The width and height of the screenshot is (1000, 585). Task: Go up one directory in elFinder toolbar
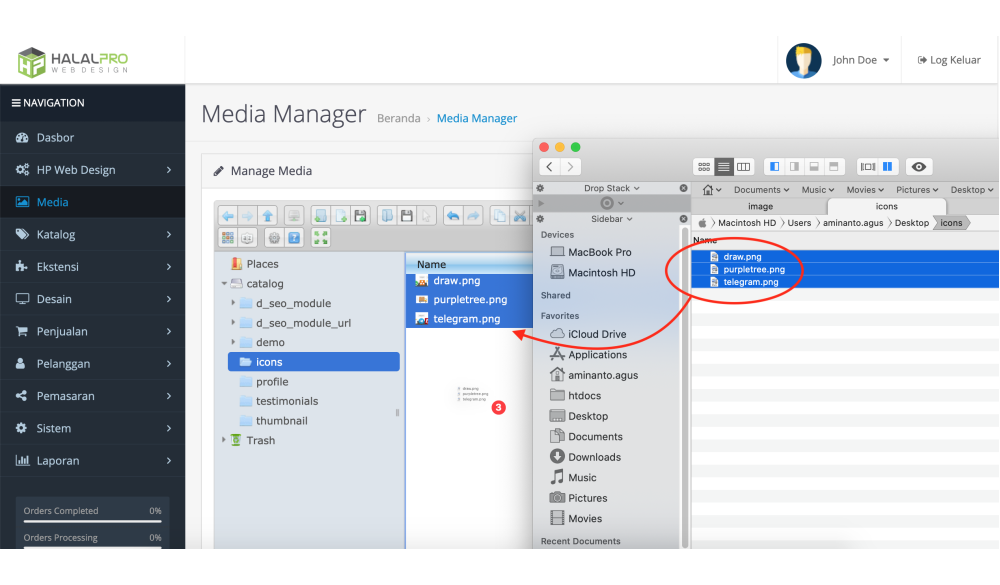click(x=267, y=216)
